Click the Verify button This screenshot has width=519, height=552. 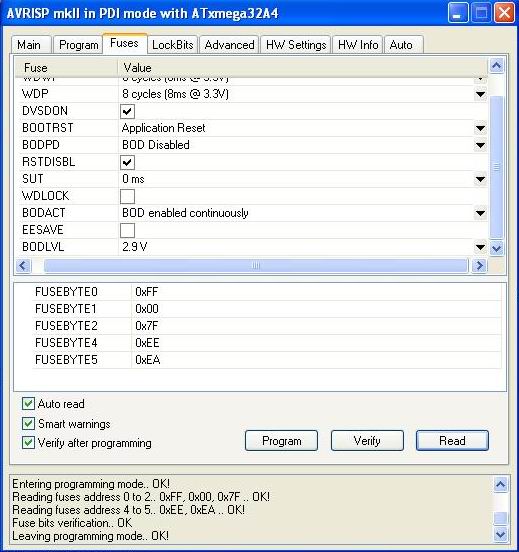(367, 440)
